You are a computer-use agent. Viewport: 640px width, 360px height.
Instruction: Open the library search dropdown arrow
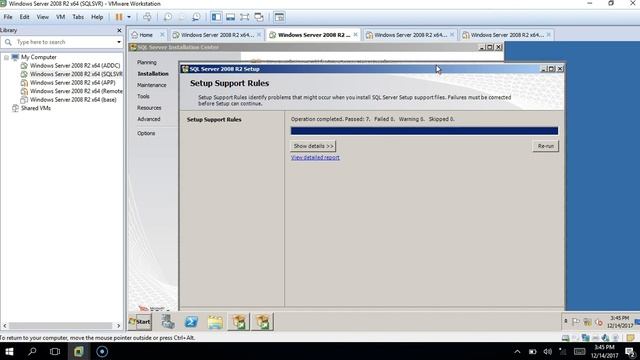pos(119,42)
